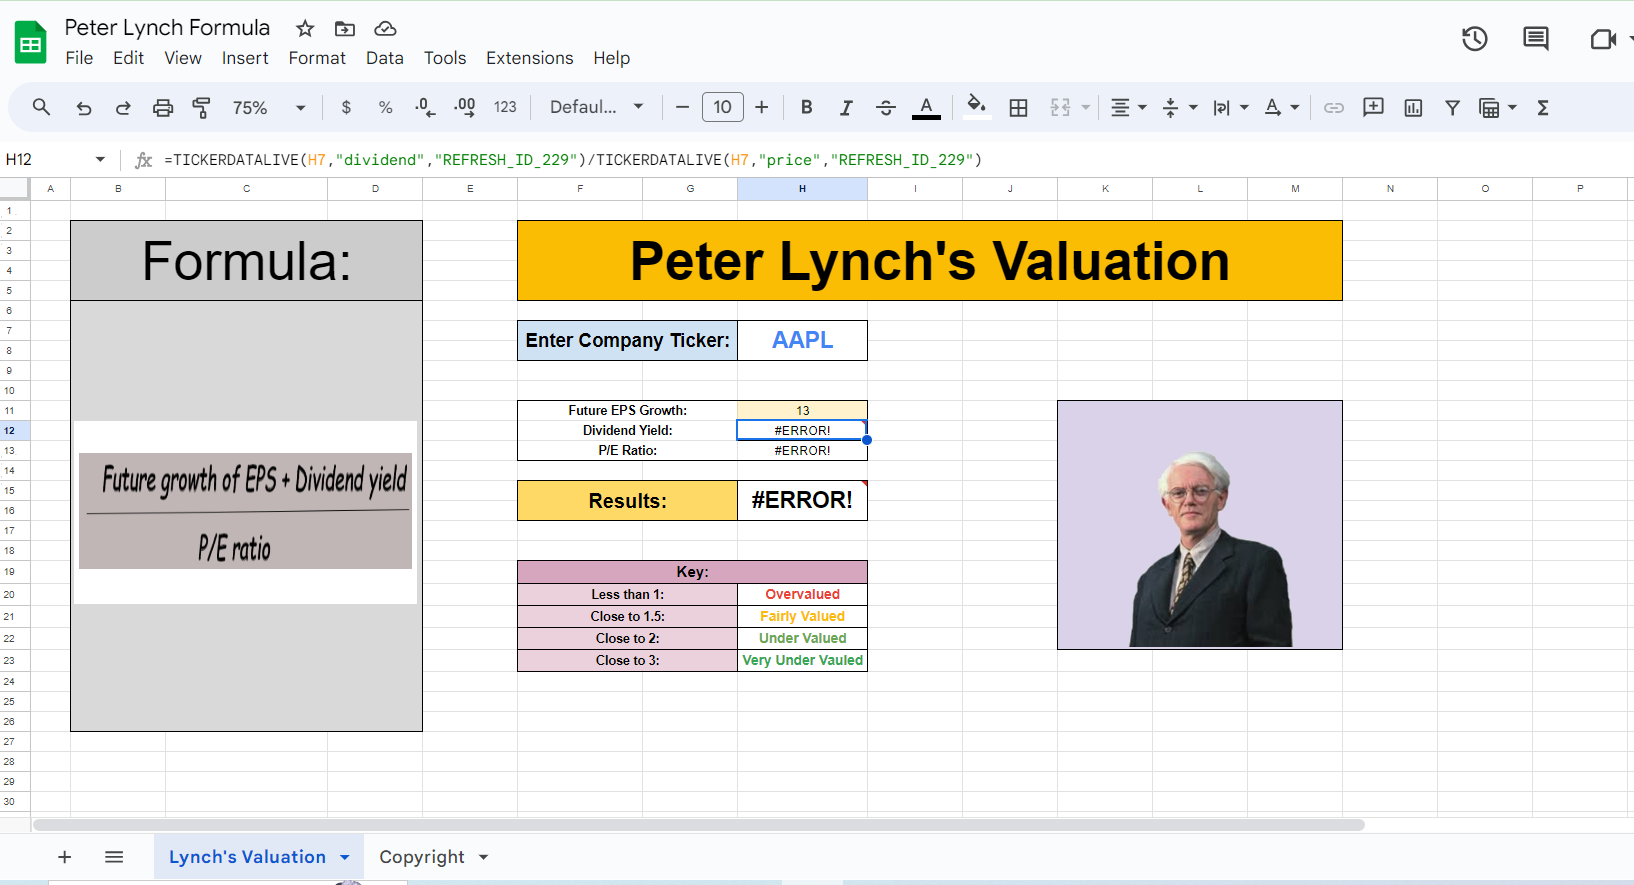Select the AAPL ticker cell
The height and width of the screenshot is (885, 1634).
(802, 340)
